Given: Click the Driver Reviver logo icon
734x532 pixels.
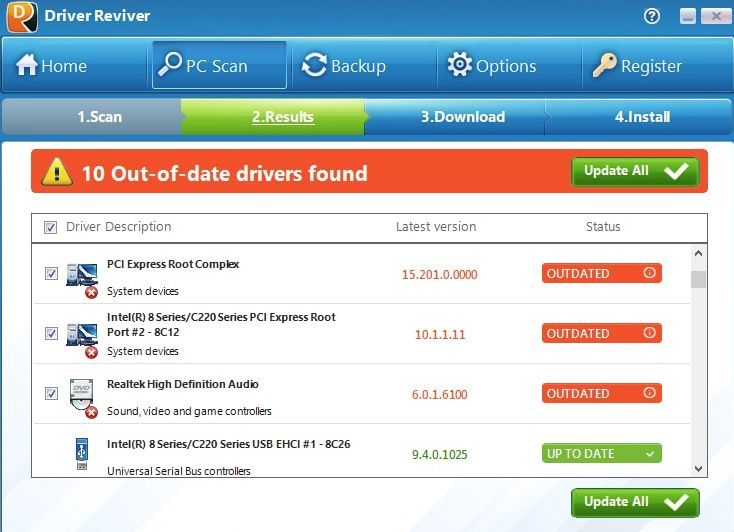Looking at the screenshot, I should (22, 16).
